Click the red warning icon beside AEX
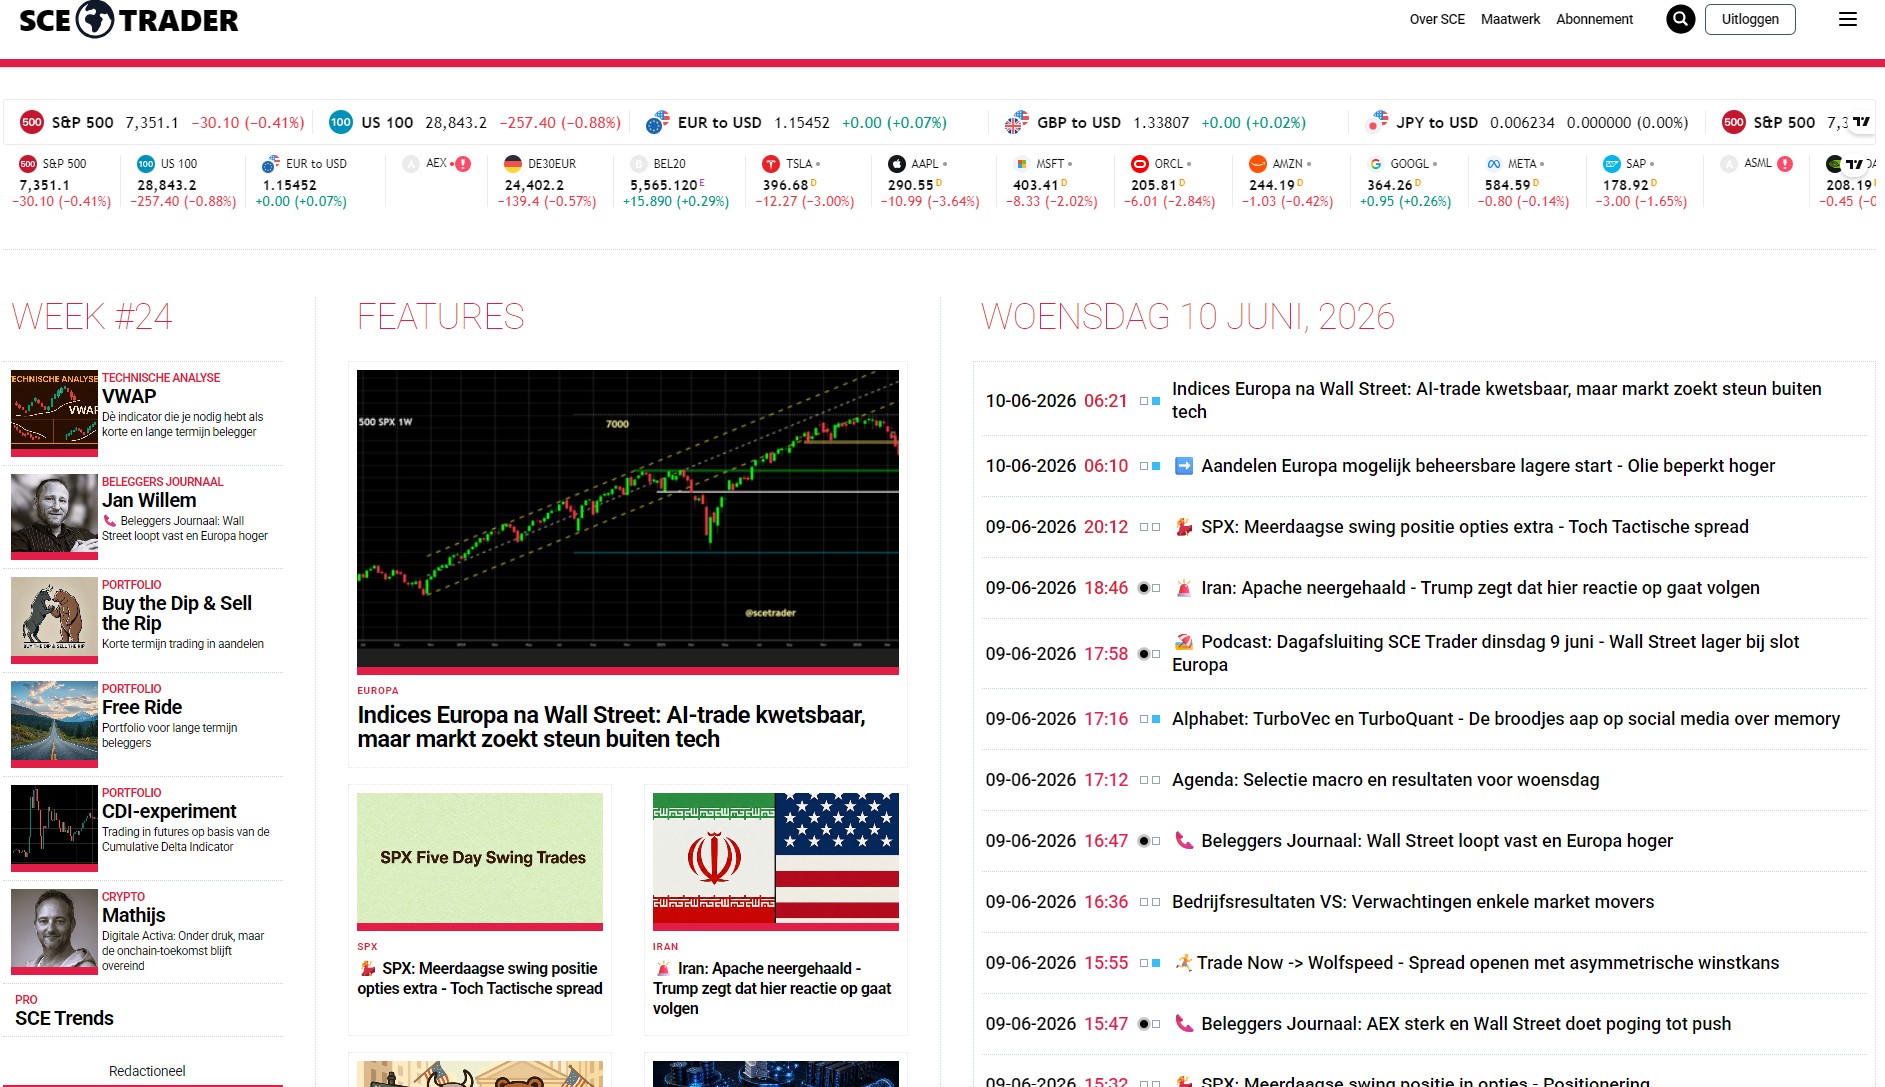This screenshot has width=1885, height=1087. (x=463, y=164)
